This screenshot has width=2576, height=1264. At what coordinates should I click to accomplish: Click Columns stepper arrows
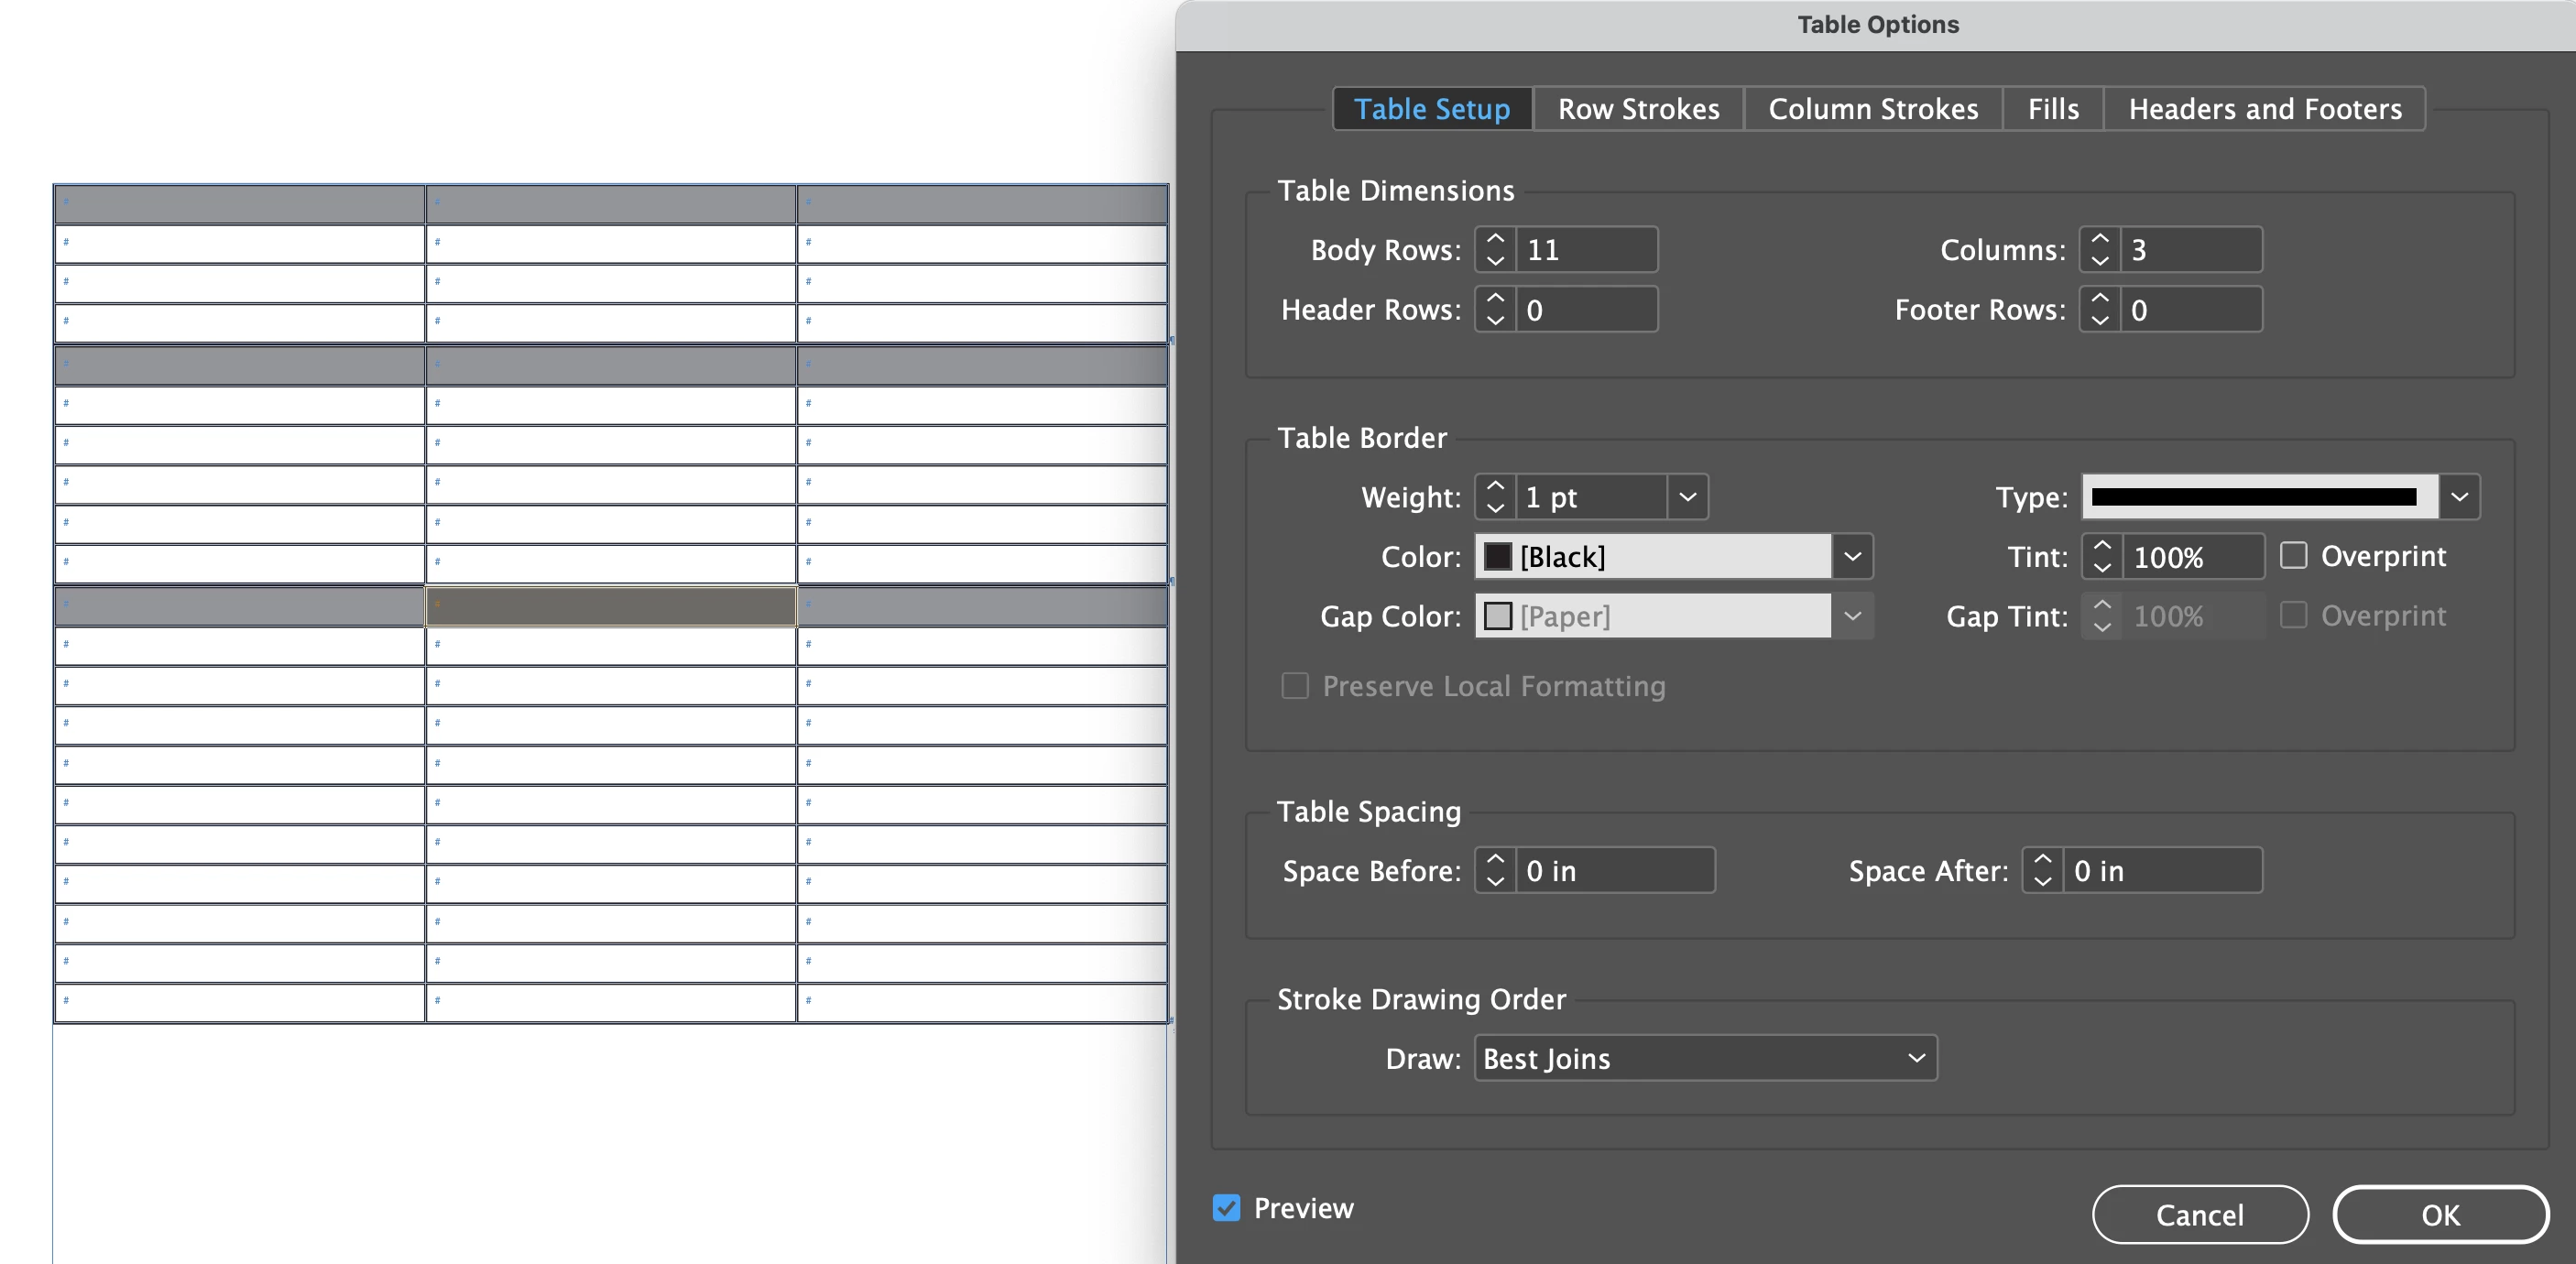pos(2100,250)
